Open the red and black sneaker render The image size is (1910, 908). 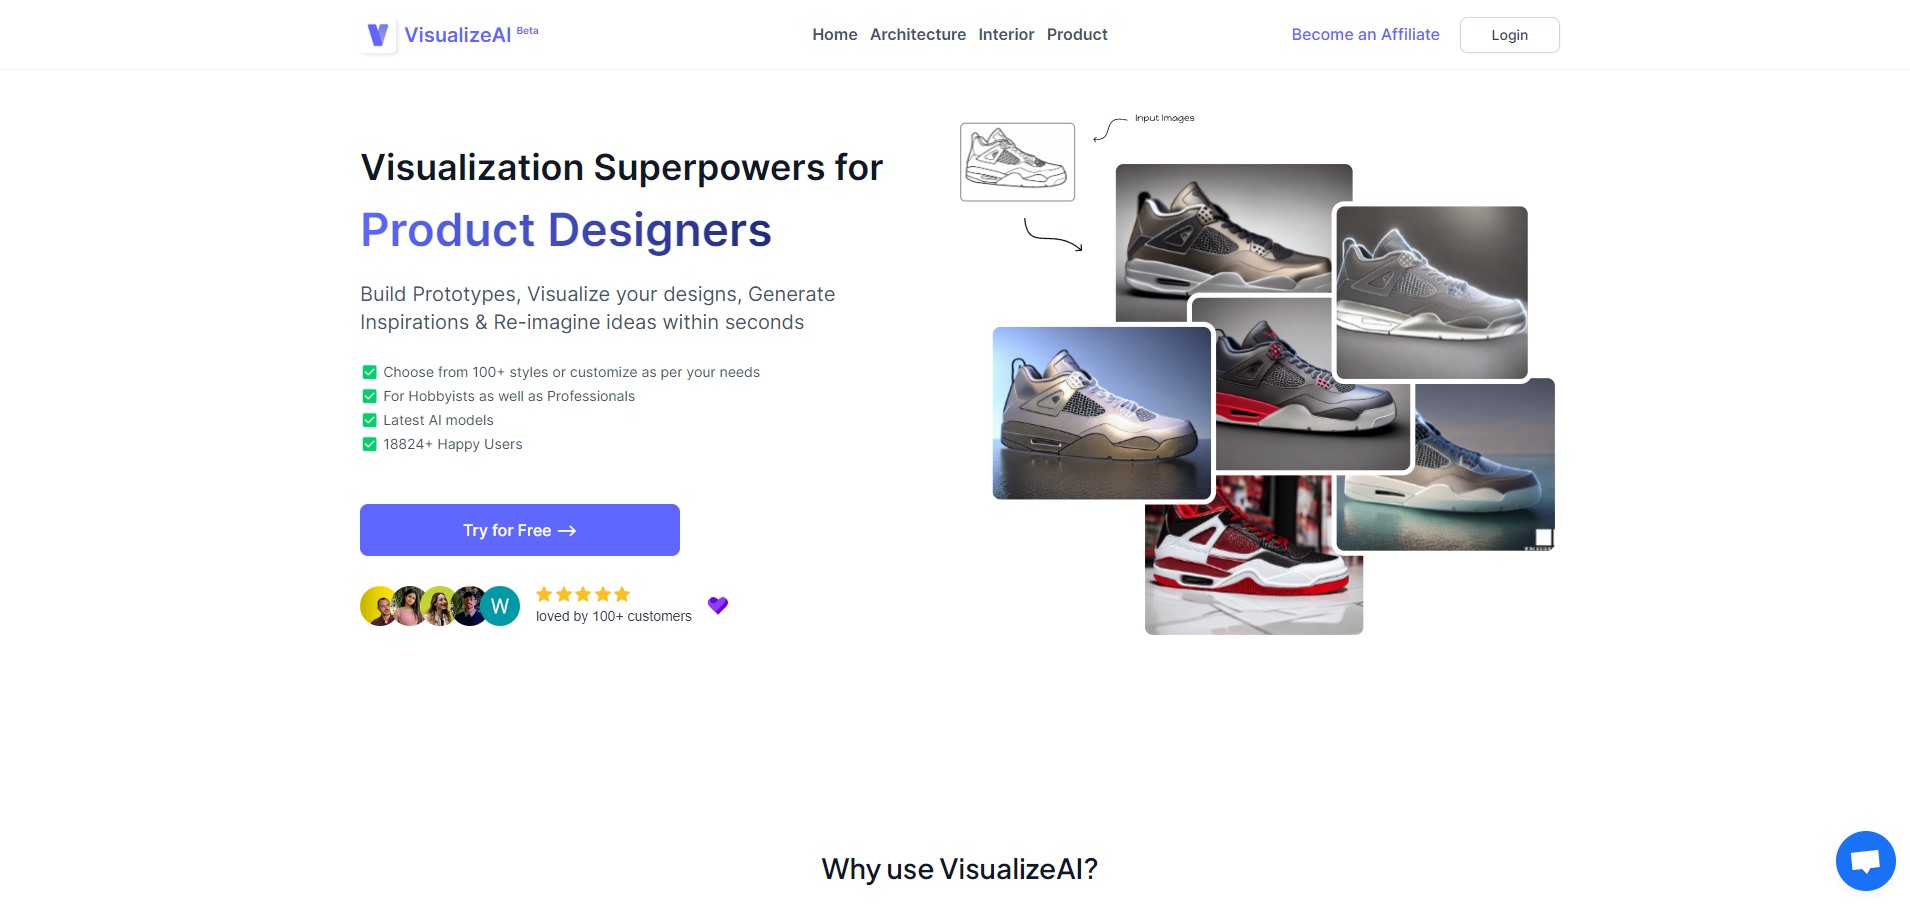(x=1301, y=385)
